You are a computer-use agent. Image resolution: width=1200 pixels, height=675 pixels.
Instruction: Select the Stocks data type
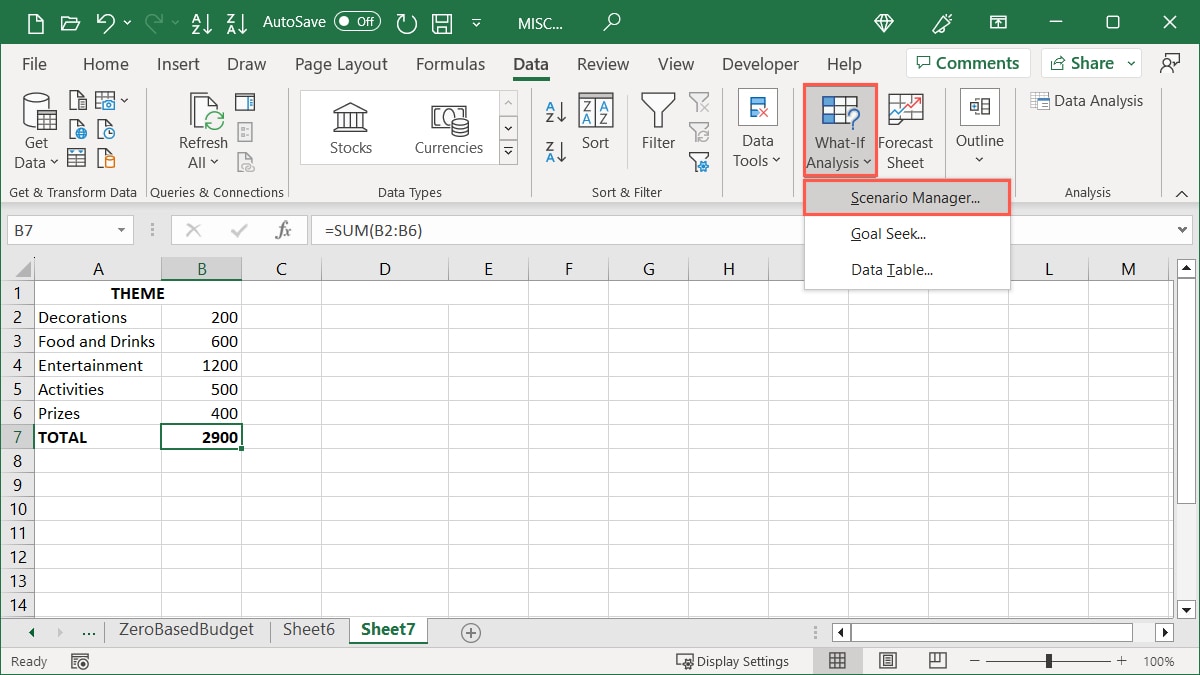tap(350, 127)
